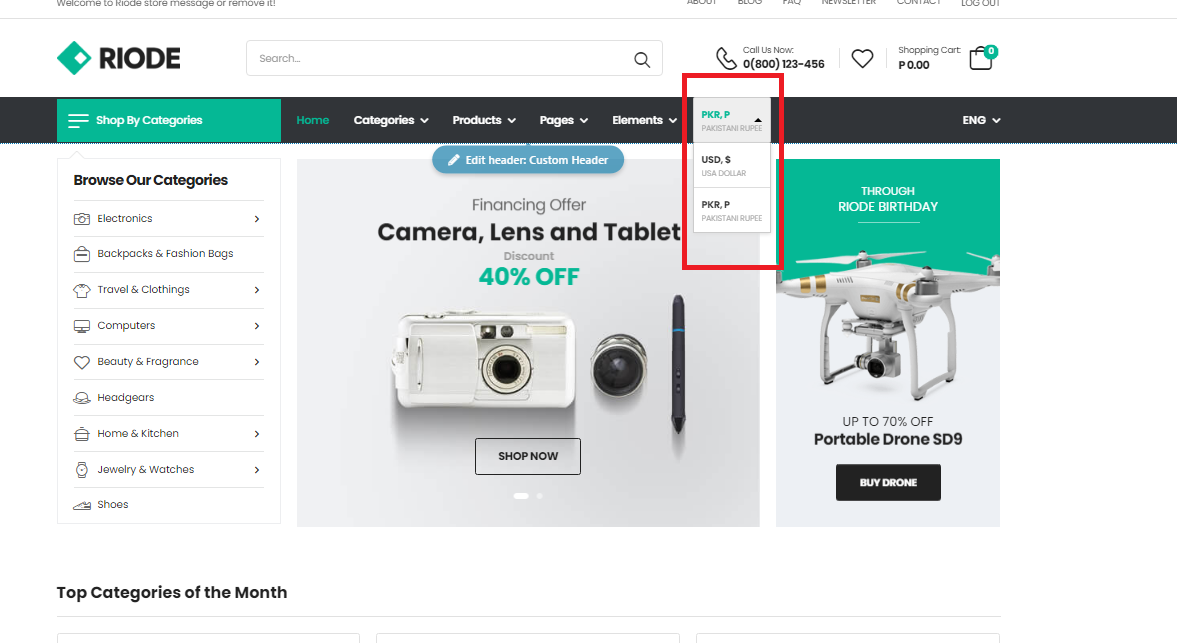
Task: Click the Beauty & Fragrance heart icon
Action: pos(82,362)
